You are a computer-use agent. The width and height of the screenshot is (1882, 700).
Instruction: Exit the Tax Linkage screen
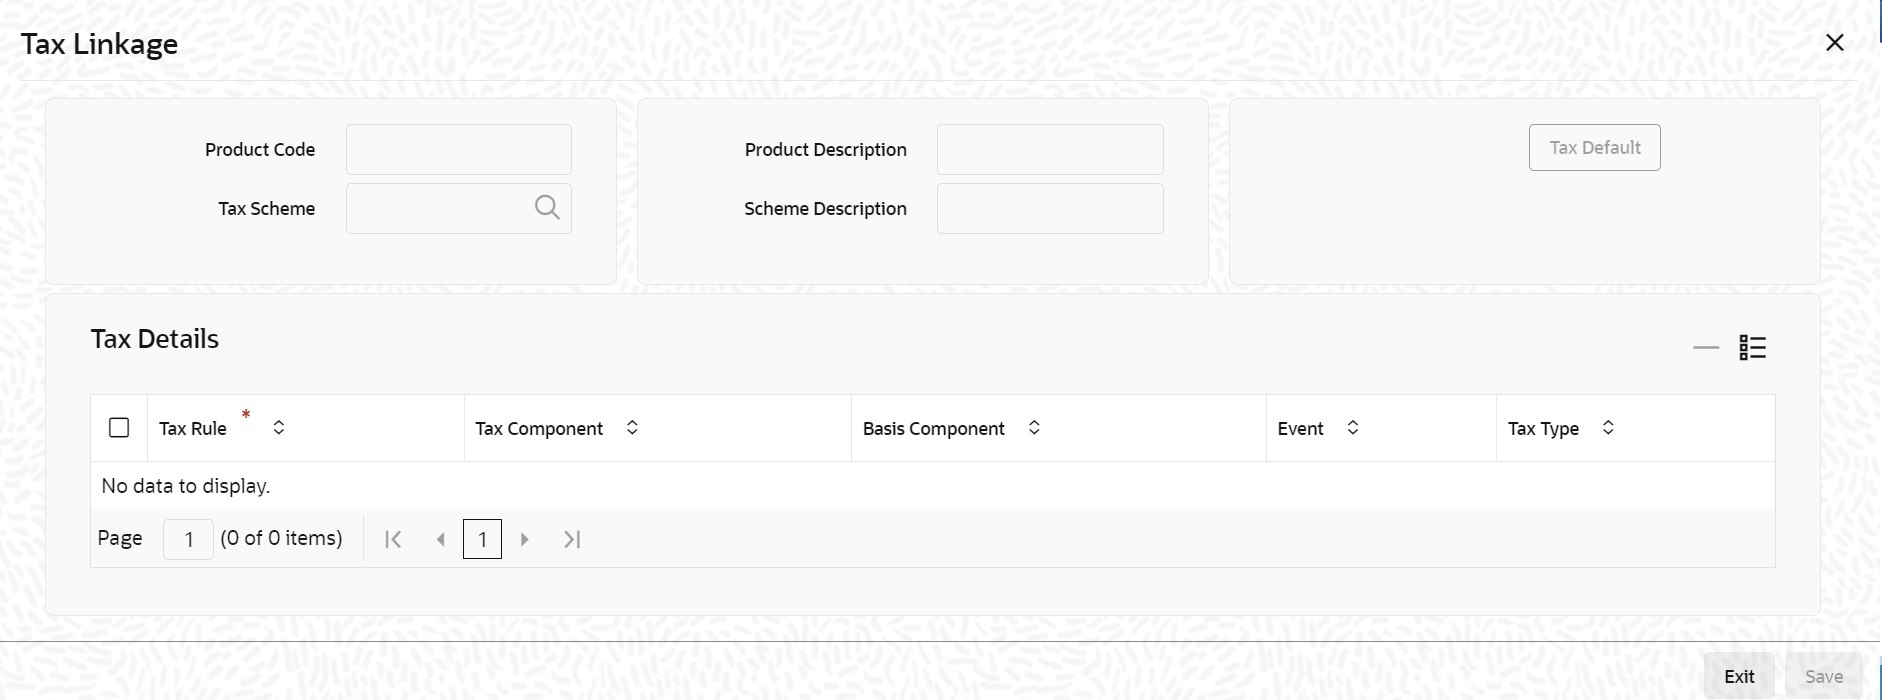tap(1738, 676)
